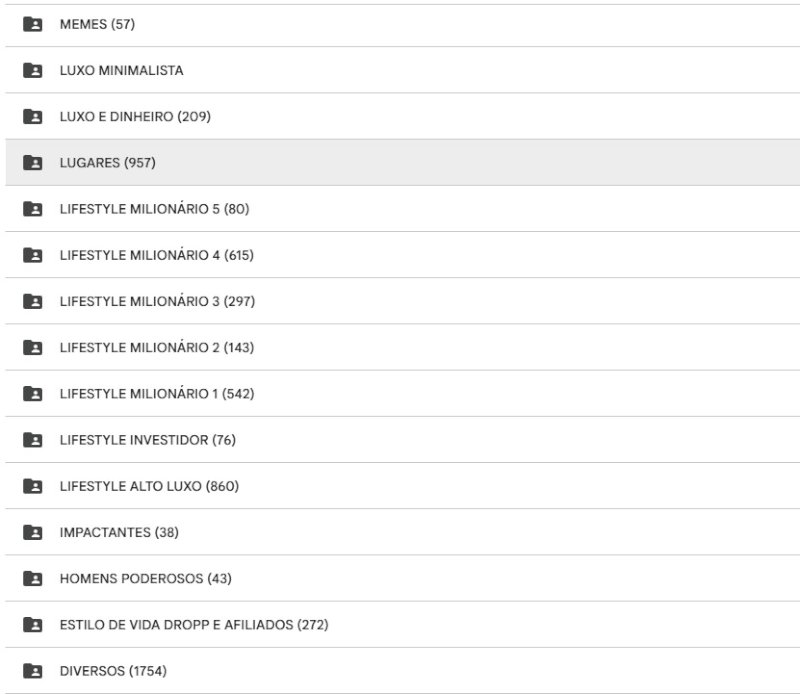Open the LIFESTYLE MILIONÁRIO 2 (143) folder name
The height and width of the screenshot is (694, 800).
coord(157,348)
